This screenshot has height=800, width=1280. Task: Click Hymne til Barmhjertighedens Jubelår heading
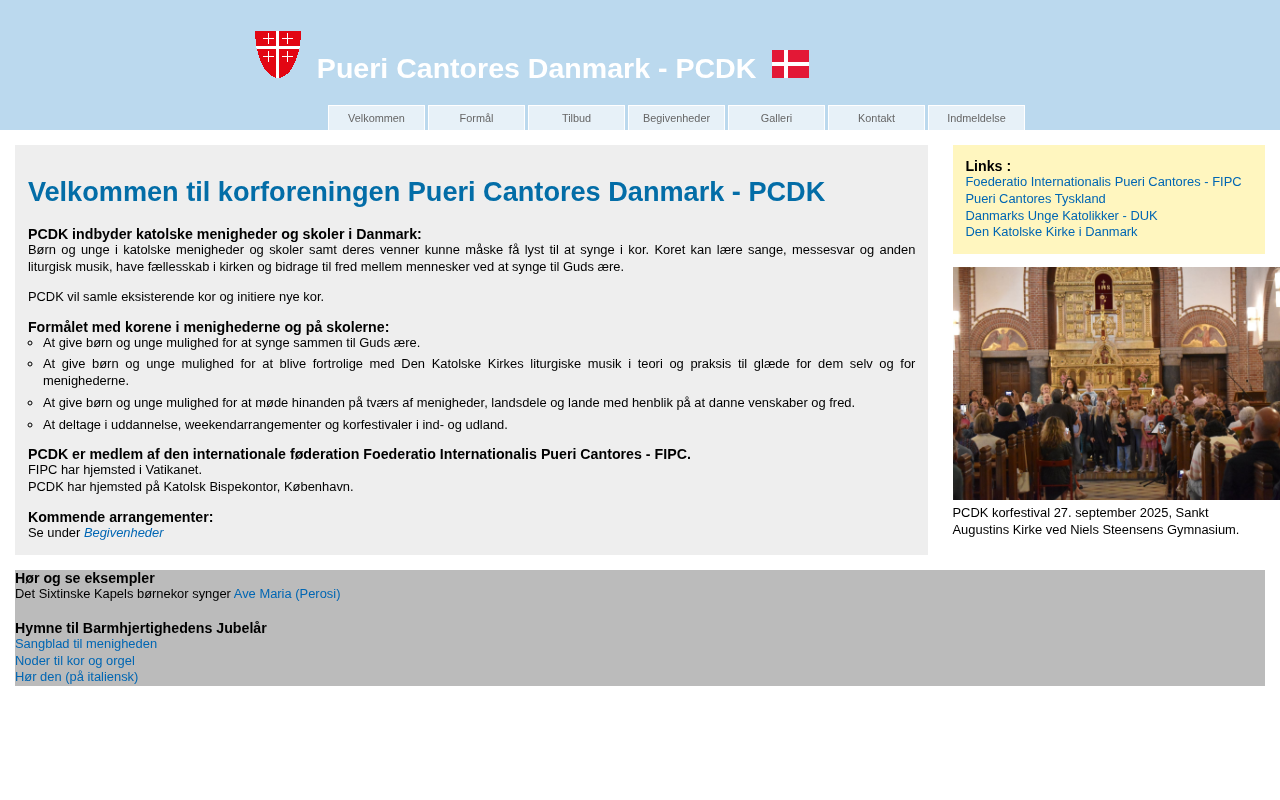(x=141, y=628)
